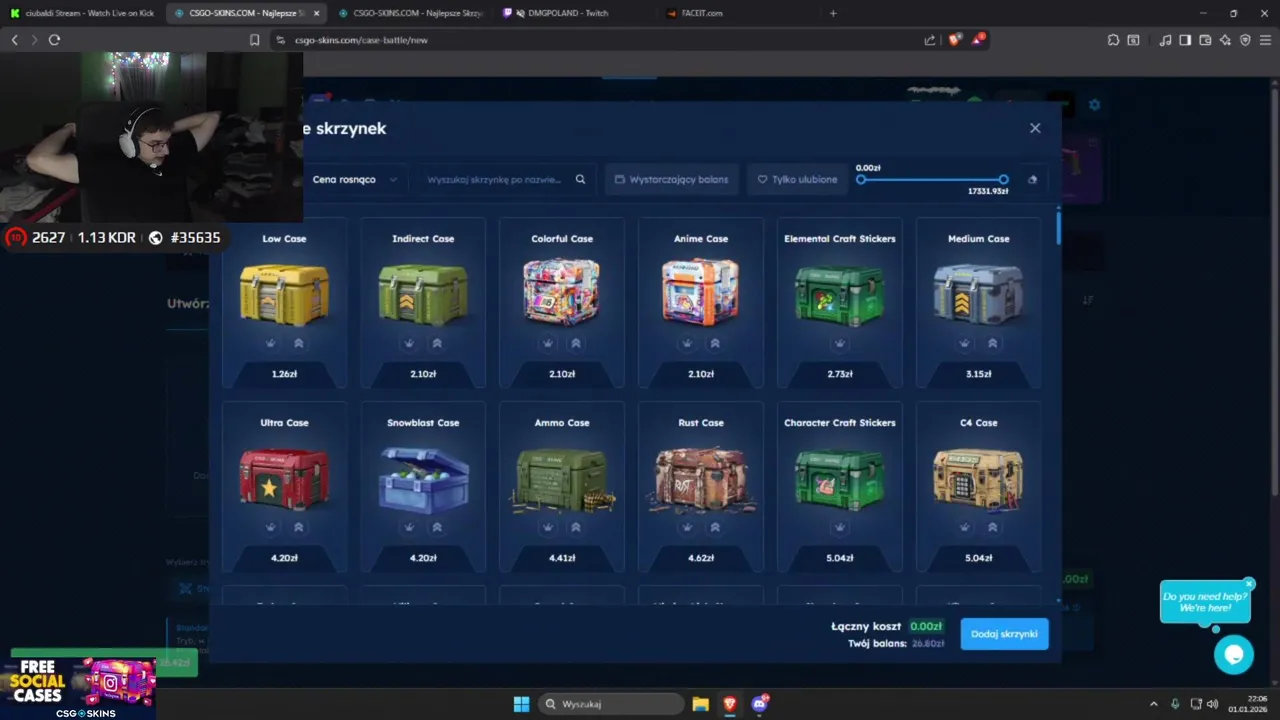Open the live chat support bubble
The width and height of the screenshot is (1280, 720).
click(1233, 655)
